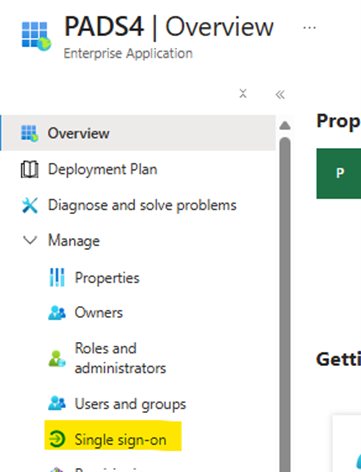The width and height of the screenshot is (361, 472).
Task: Open Single sign-on settings
Action: click(120, 440)
